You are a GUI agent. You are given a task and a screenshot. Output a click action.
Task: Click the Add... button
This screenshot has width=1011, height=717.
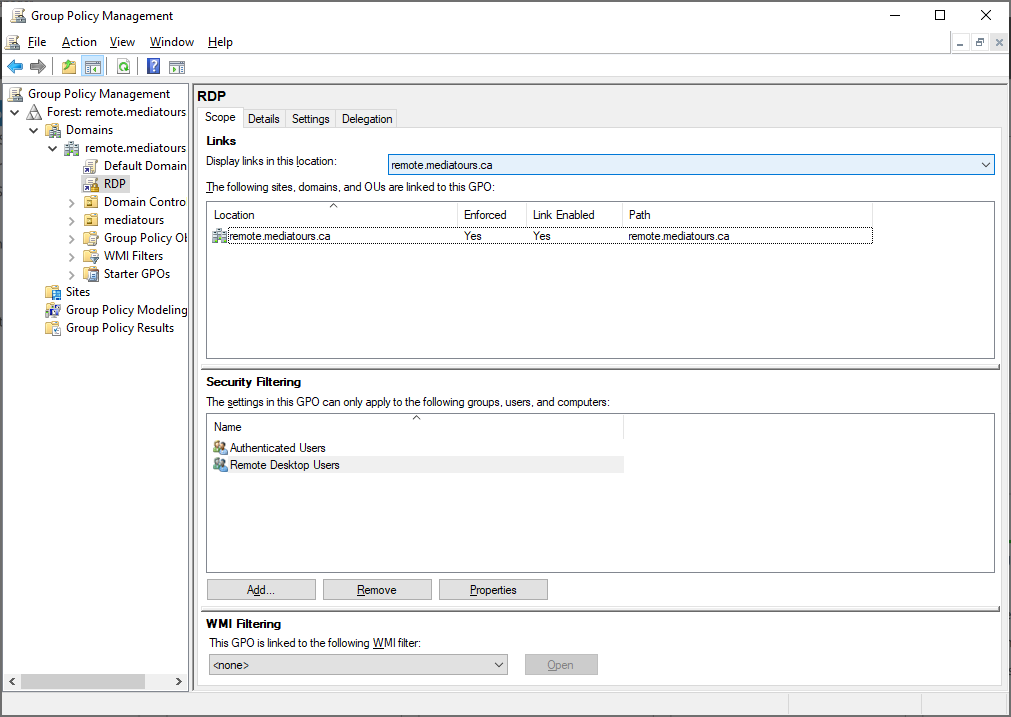coord(261,589)
